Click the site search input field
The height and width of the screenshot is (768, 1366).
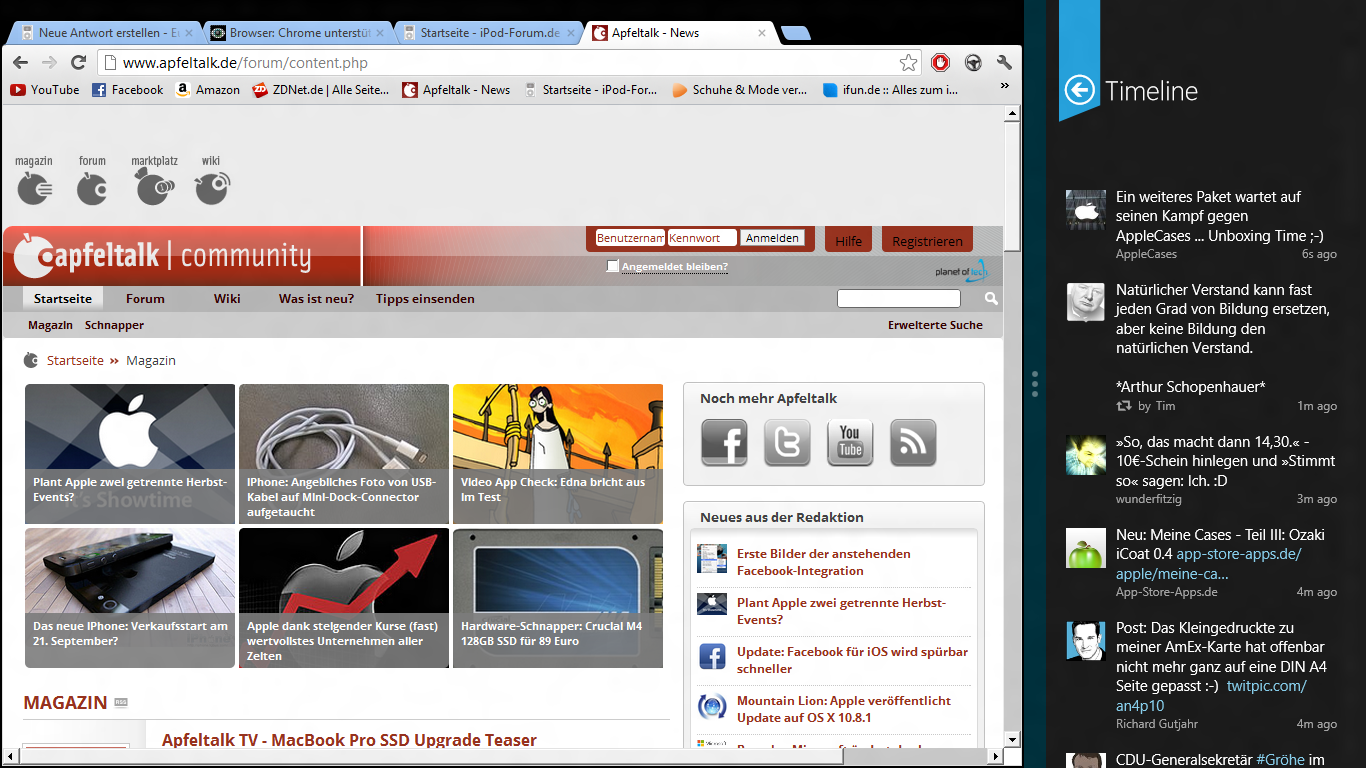(898, 299)
